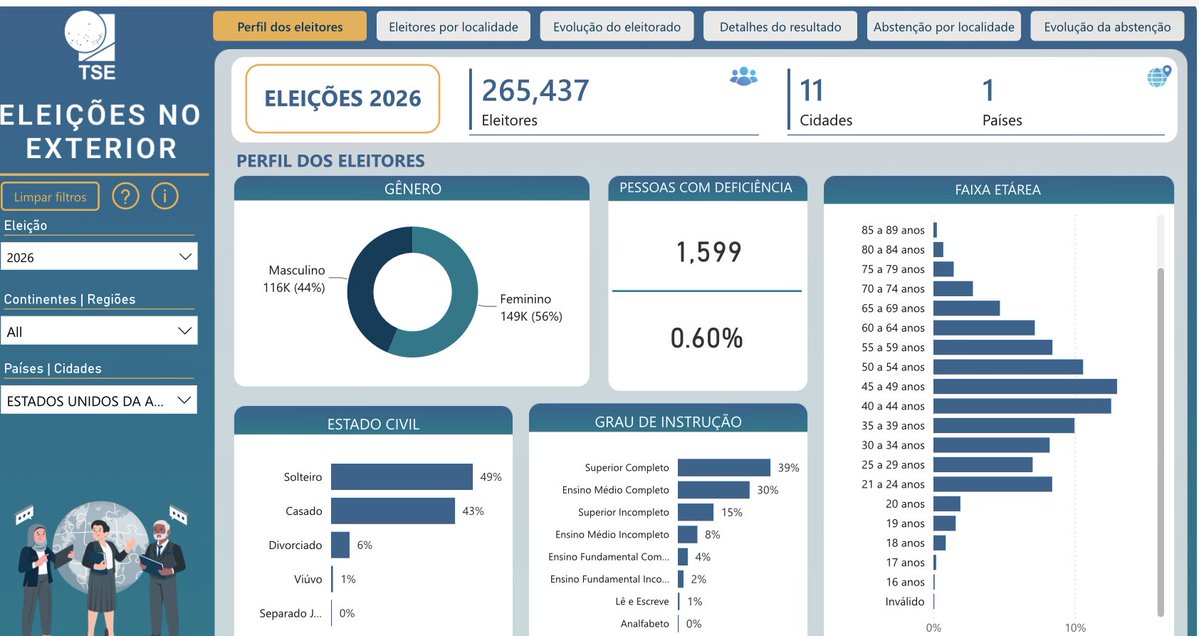
Task: Select the Perfil dos eleitores tab
Action: (290, 27)
